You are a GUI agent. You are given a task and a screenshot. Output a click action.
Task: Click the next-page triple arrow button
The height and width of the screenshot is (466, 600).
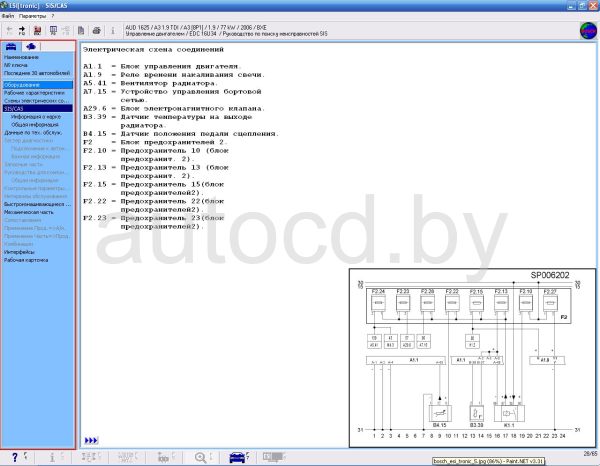(x=91, y=440)
